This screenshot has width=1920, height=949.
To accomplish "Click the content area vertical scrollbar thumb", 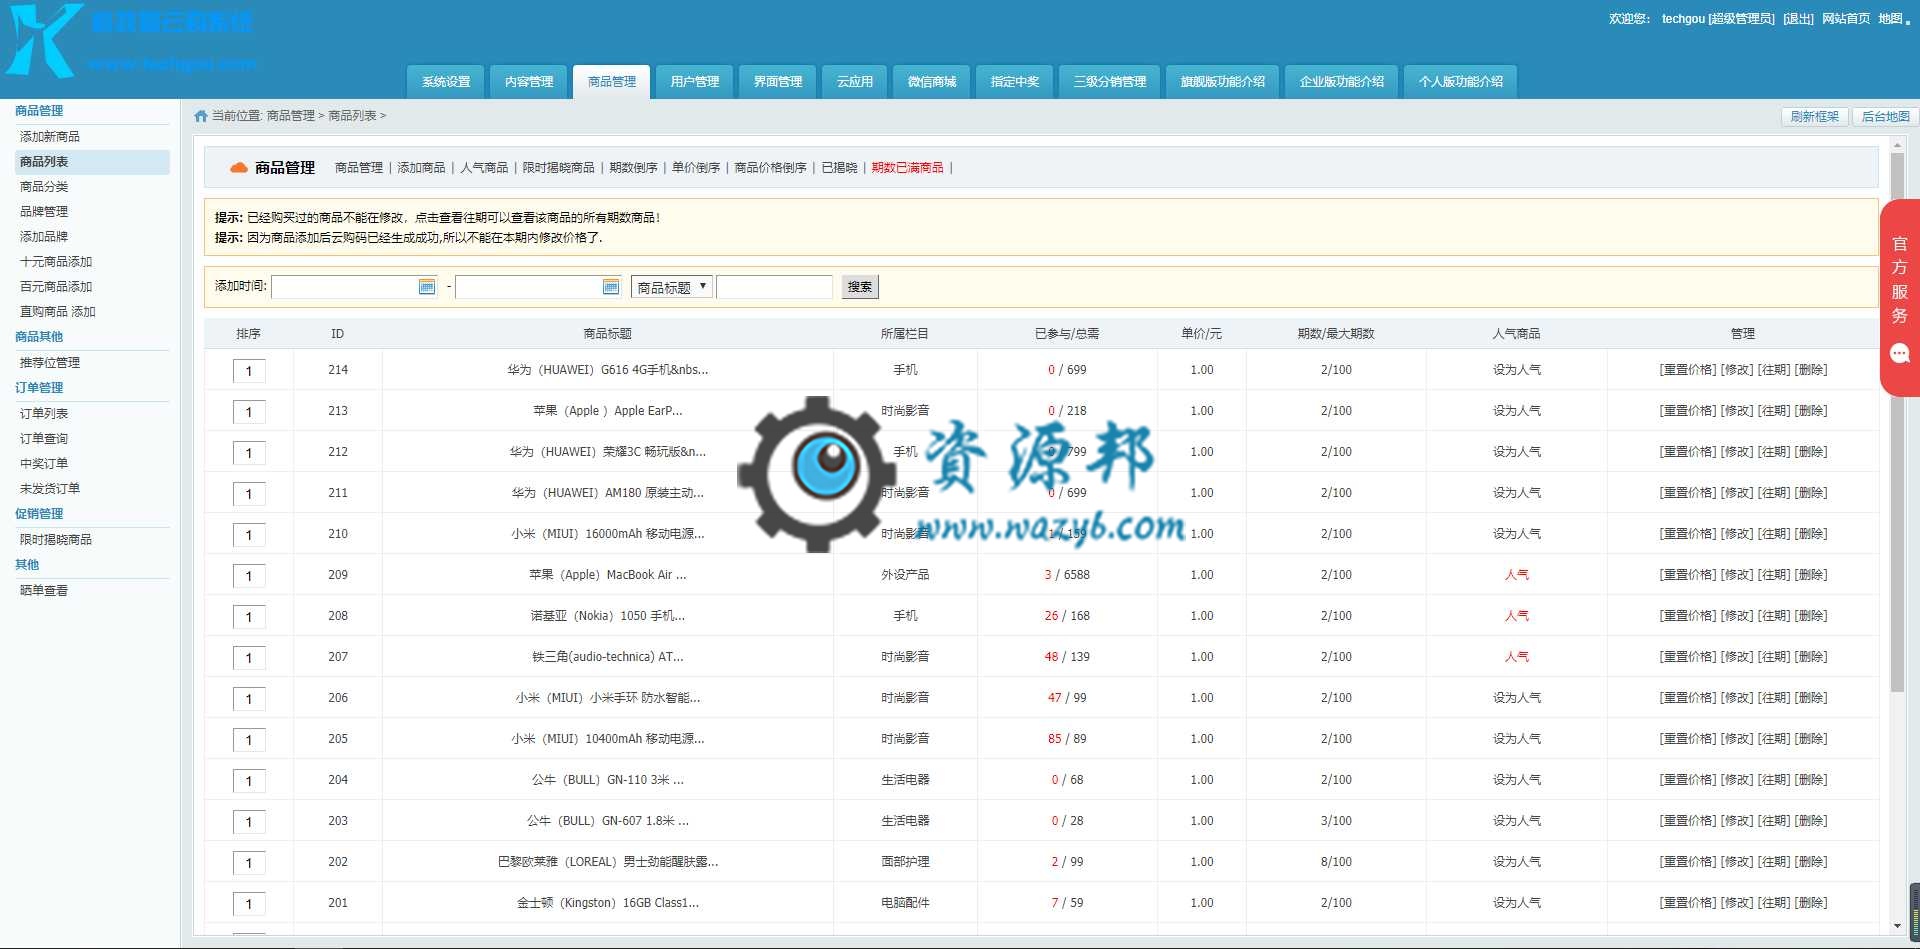I will [1897, 422].
